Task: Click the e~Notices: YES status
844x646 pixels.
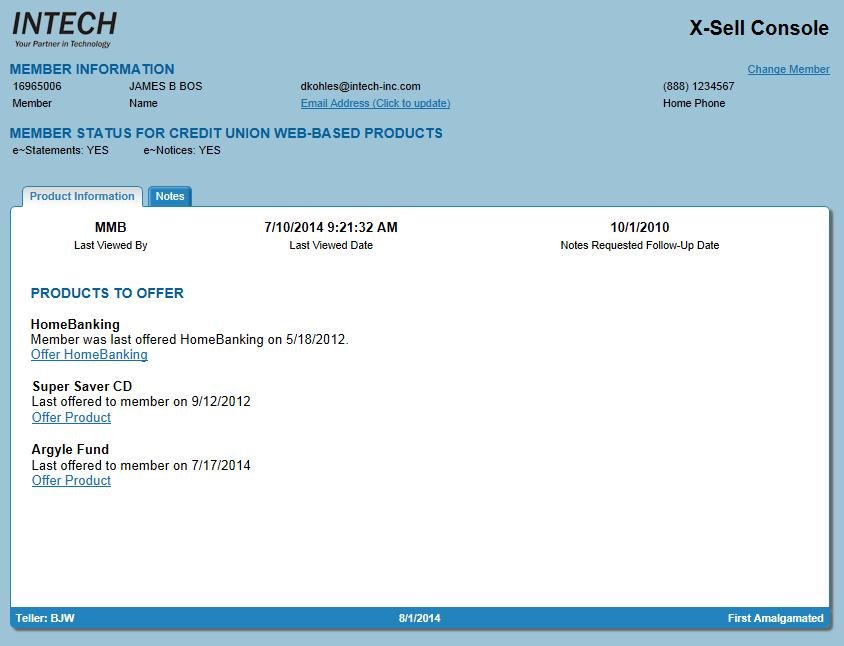Action: click(x=182, y=151)
